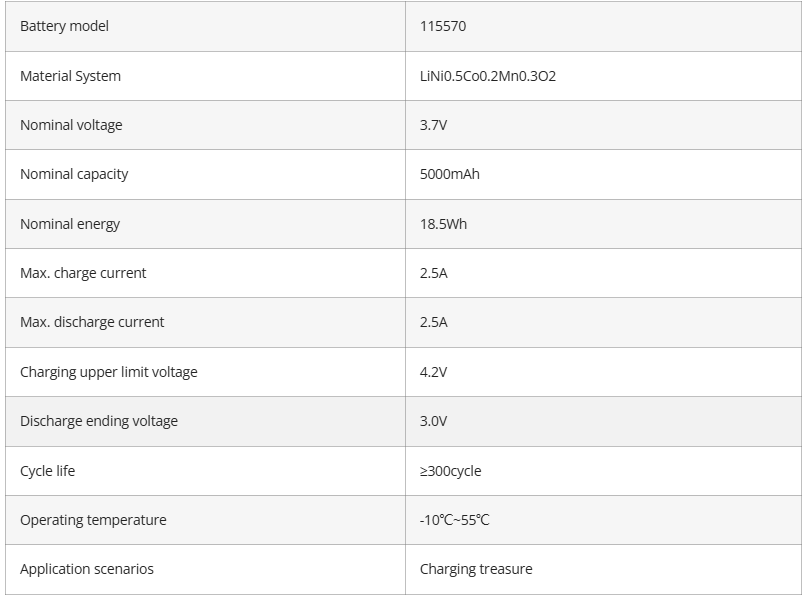This screenshot has width=805, height=597.
Task: Click the Max. discharge current label
Action: click(92, 322)
